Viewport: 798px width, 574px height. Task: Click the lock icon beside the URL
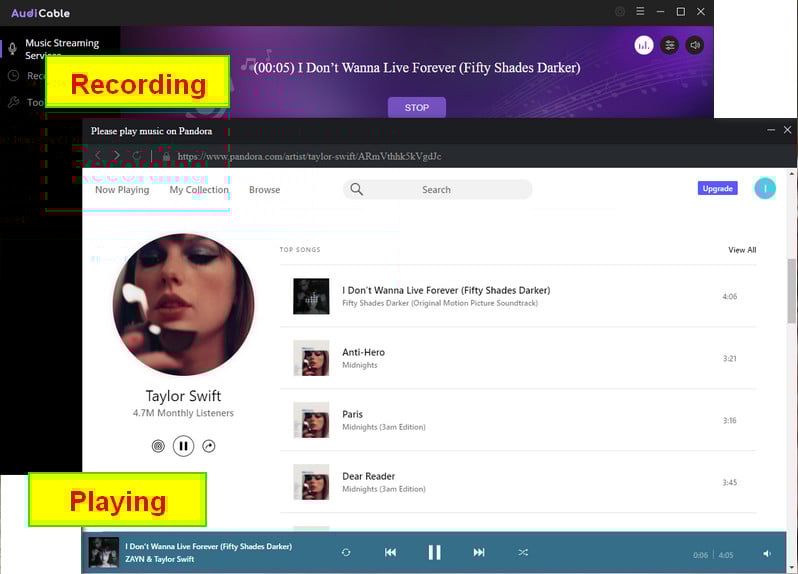click(x=166, y=156)
